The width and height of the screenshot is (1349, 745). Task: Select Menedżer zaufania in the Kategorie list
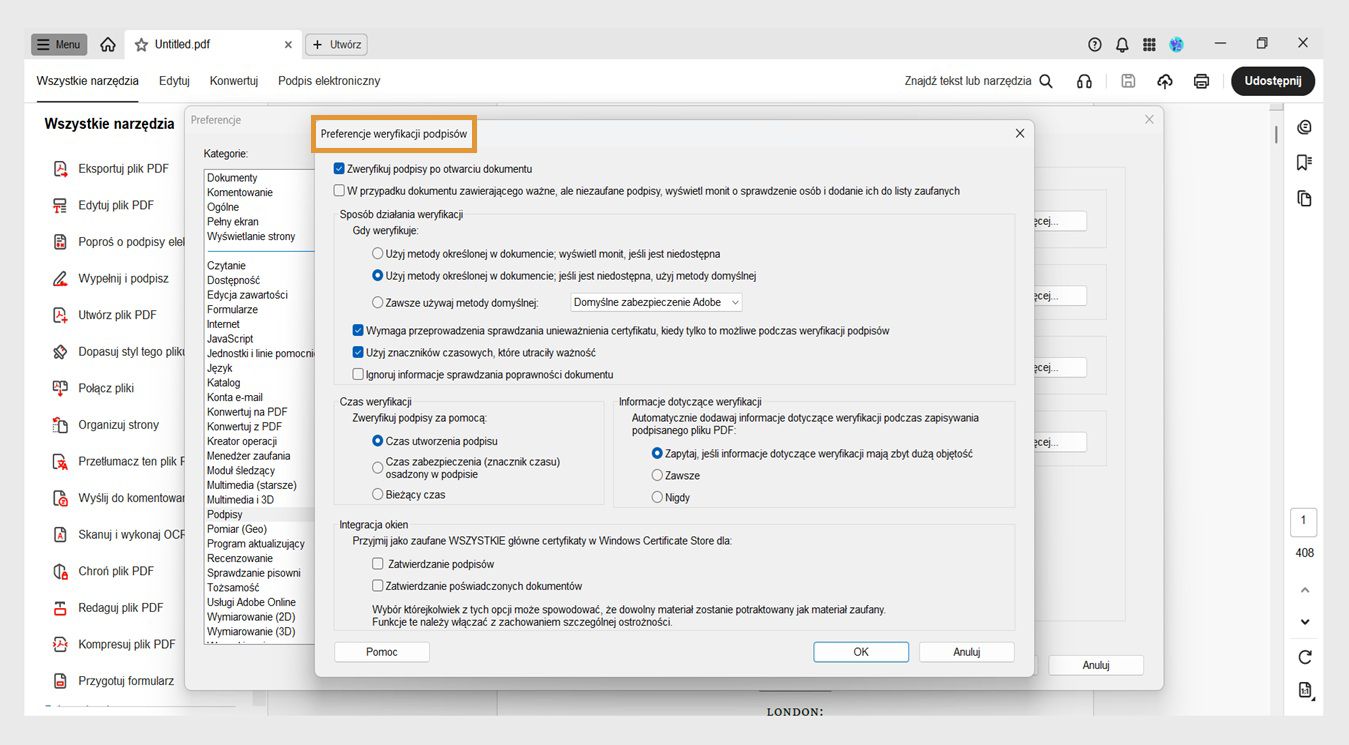249,456
